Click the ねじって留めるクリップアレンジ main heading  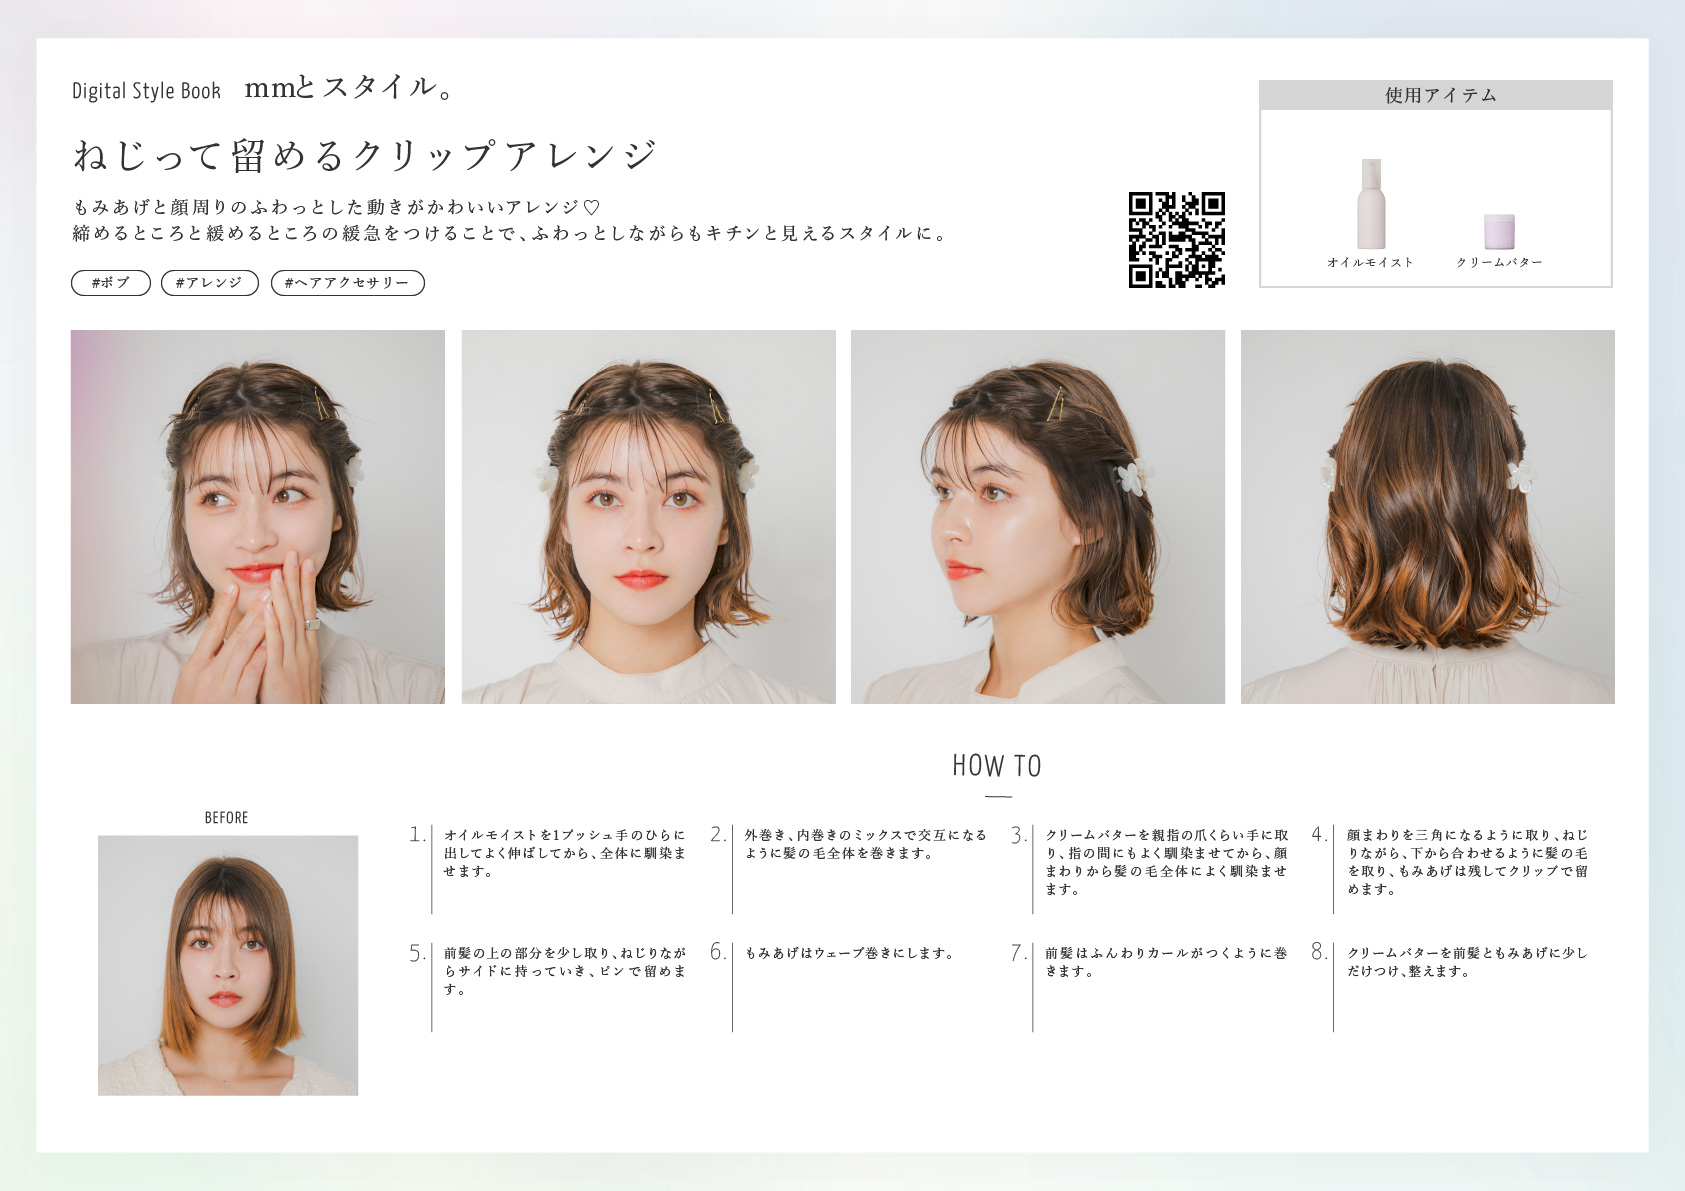tap(365, 155)
